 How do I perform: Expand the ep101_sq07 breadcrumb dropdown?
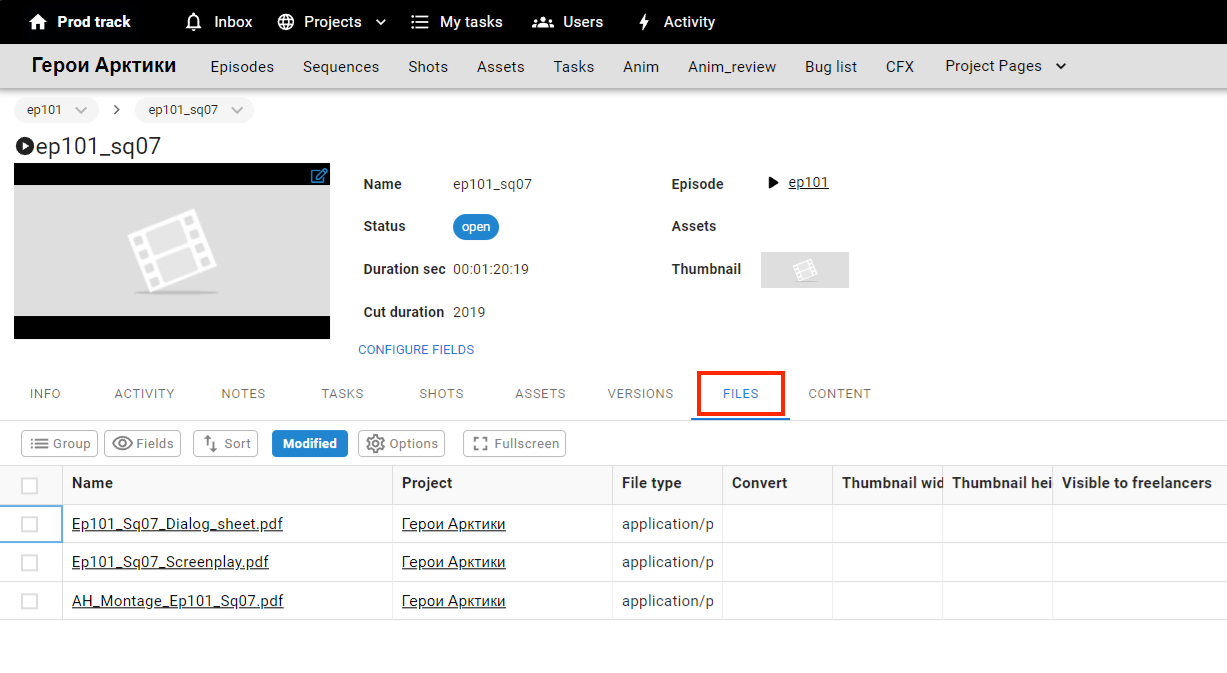(237, 110)
